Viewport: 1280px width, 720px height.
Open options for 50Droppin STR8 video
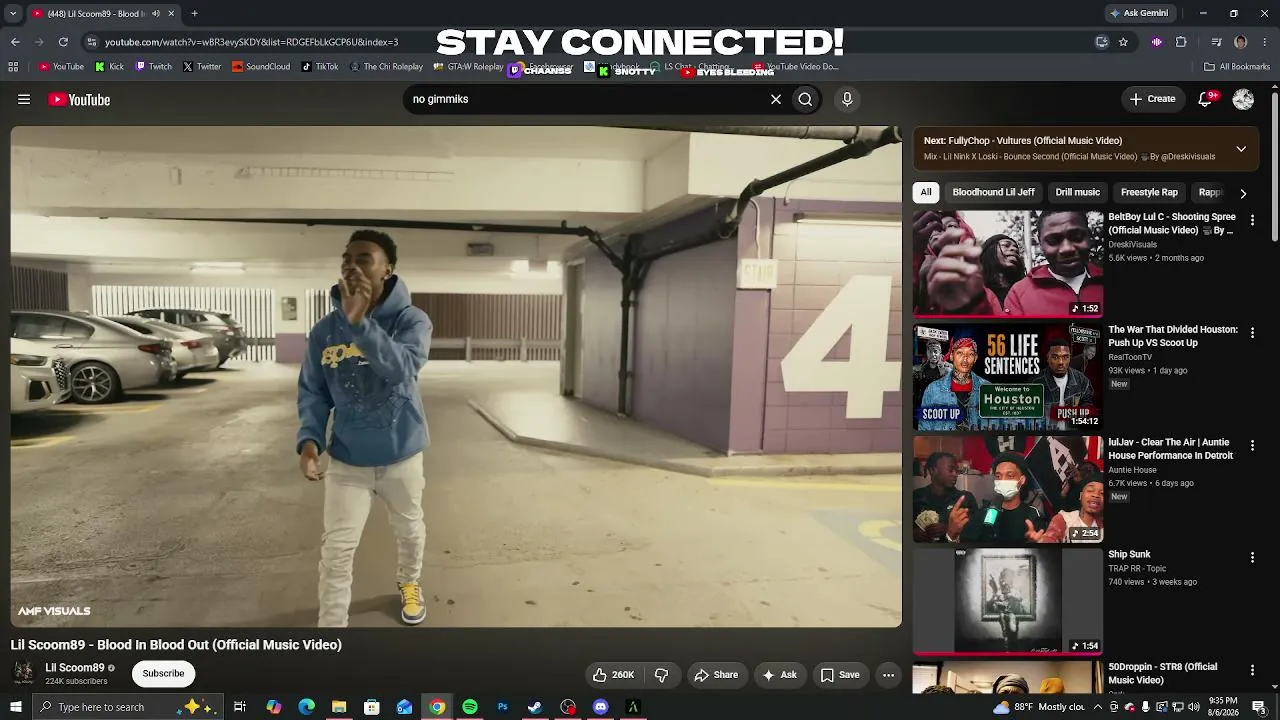(1252, 670)
